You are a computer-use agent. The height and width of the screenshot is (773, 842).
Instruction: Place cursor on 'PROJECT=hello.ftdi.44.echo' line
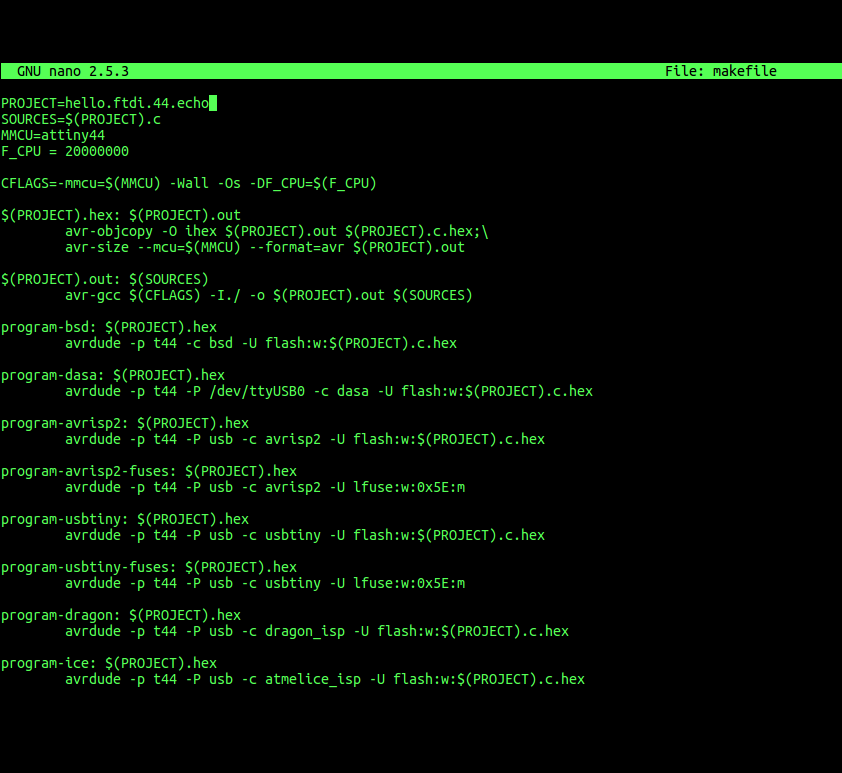click(x=105, y=103)
